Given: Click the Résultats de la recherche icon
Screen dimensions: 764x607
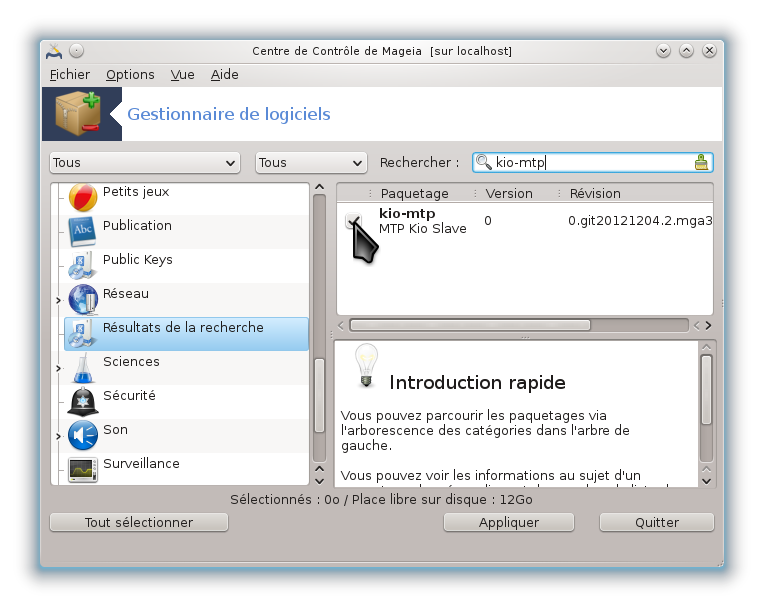Looking at the screenshot, I should [81, 334].
